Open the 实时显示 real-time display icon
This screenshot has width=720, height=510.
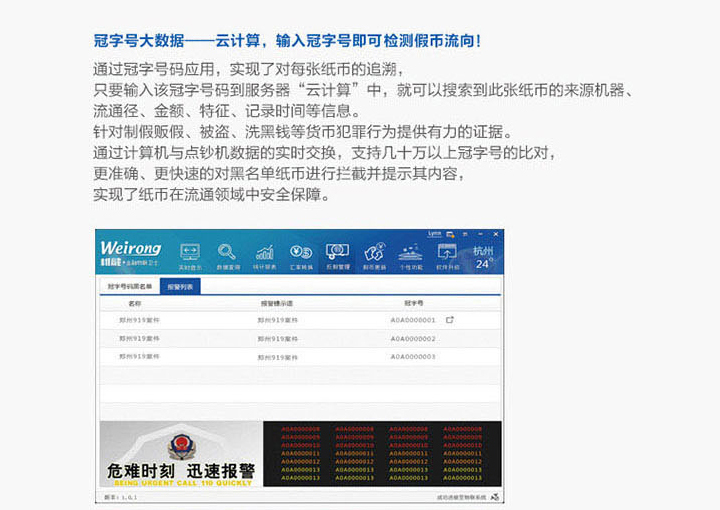pyautogui.click(x=189, y=256)
